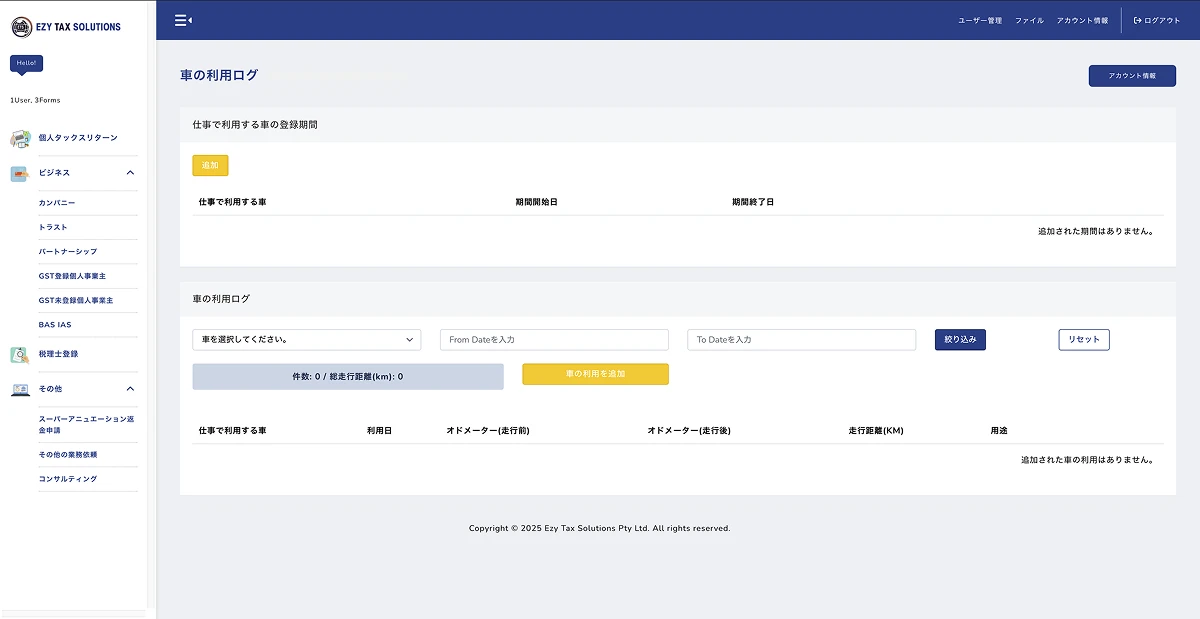Open the 車を選択してください dropdown
The width and height of the screenshot is (1200, 619).
306,340
